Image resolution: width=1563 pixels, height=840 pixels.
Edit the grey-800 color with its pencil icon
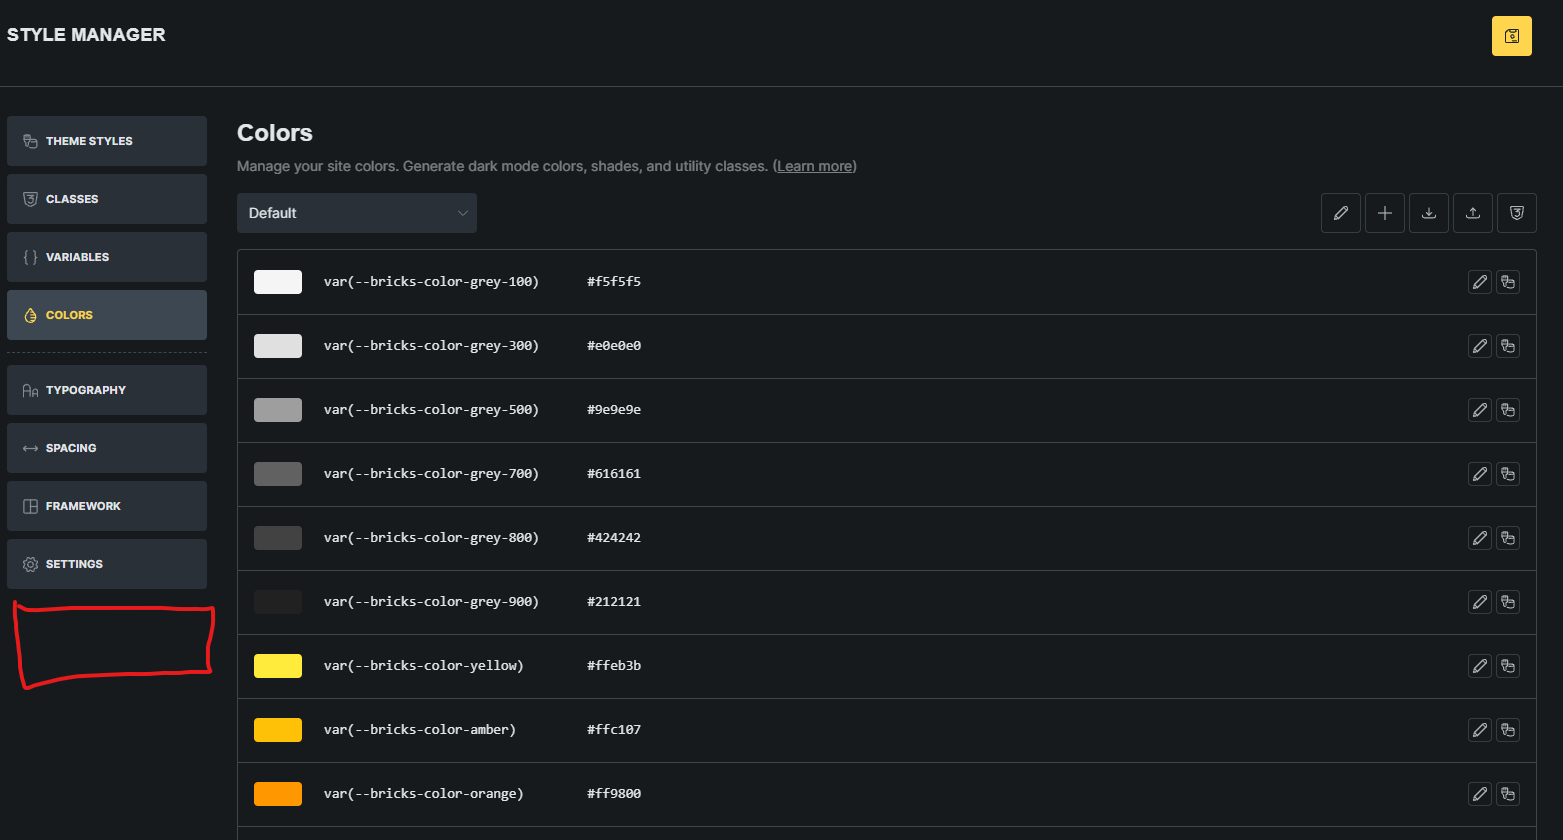click(1479, 538)
